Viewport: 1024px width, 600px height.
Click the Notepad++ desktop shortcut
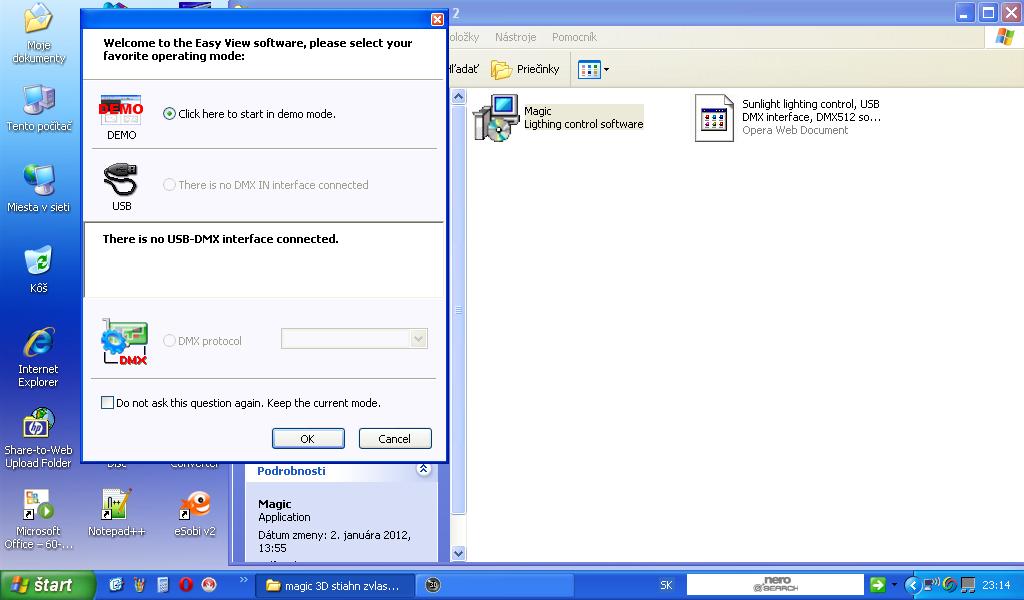pyautogui.click(x=117, y=505)
